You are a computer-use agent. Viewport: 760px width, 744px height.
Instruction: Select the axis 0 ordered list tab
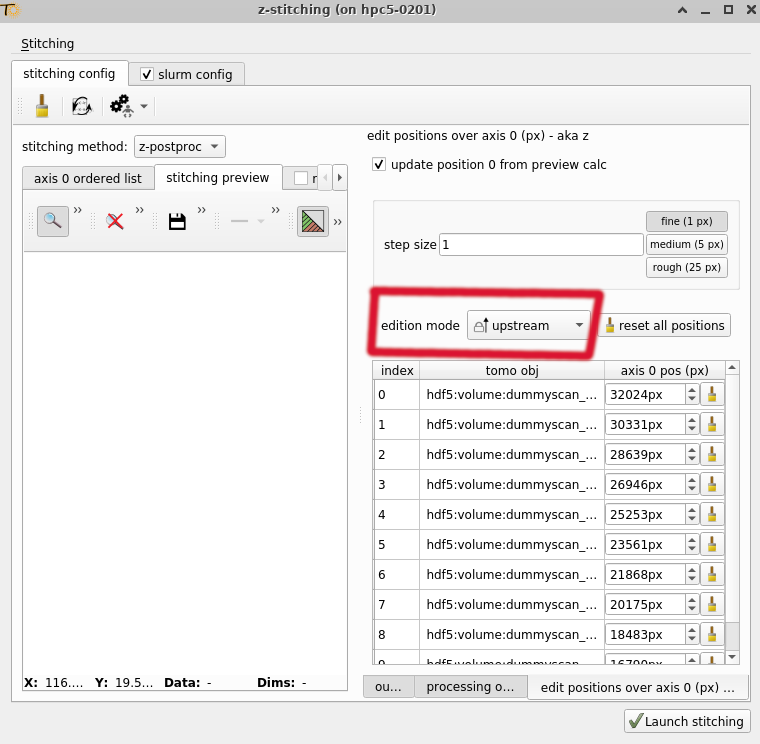coord(88,178)
